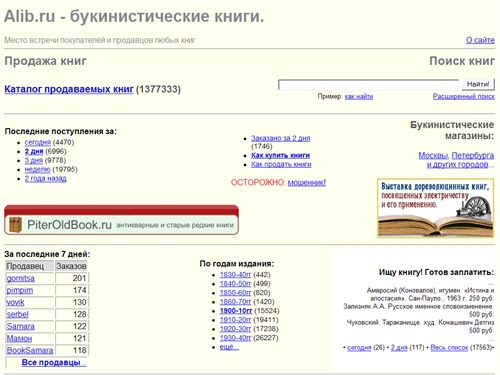Open seller 'BookSamara' link
Viewport: 500px width, 375px height.
(x=30, y=350)
